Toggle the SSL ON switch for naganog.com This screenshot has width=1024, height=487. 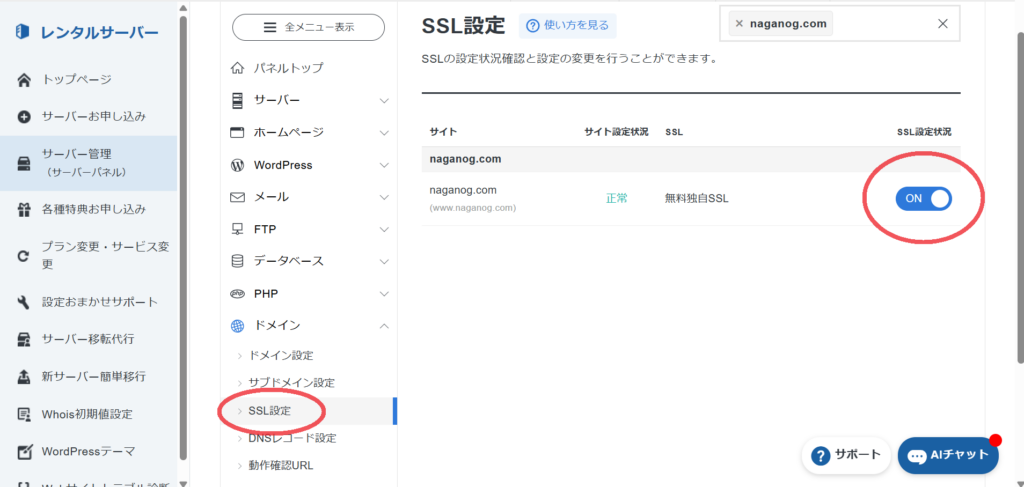point(923,198)
